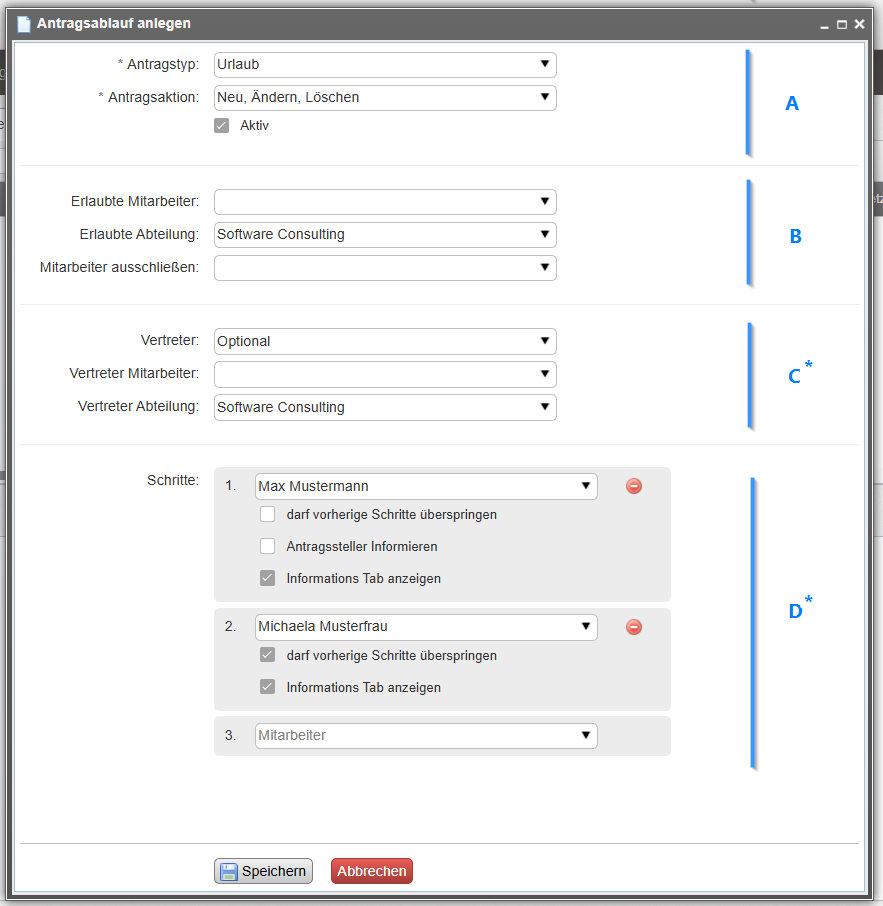Click the Abbrechen button
Viewport: 883px width, 906px height.
[x=371, y=871]
